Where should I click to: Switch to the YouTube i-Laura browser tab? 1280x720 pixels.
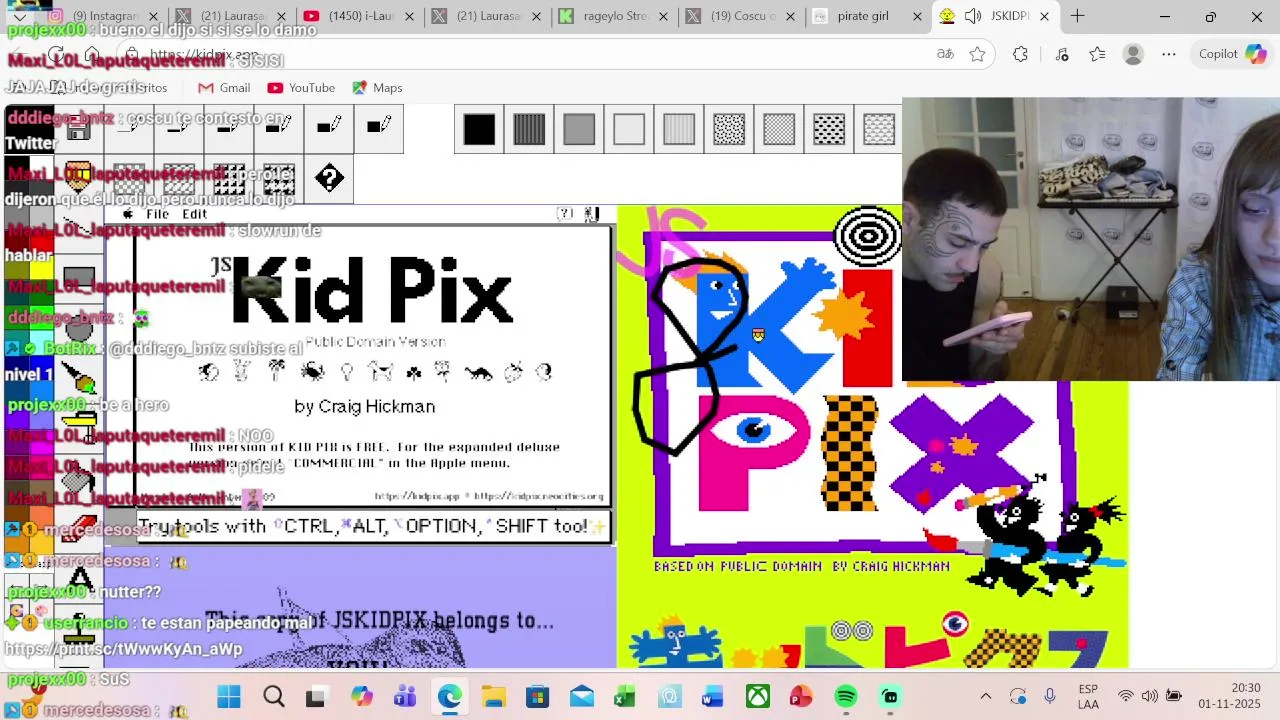click(358, 16)
